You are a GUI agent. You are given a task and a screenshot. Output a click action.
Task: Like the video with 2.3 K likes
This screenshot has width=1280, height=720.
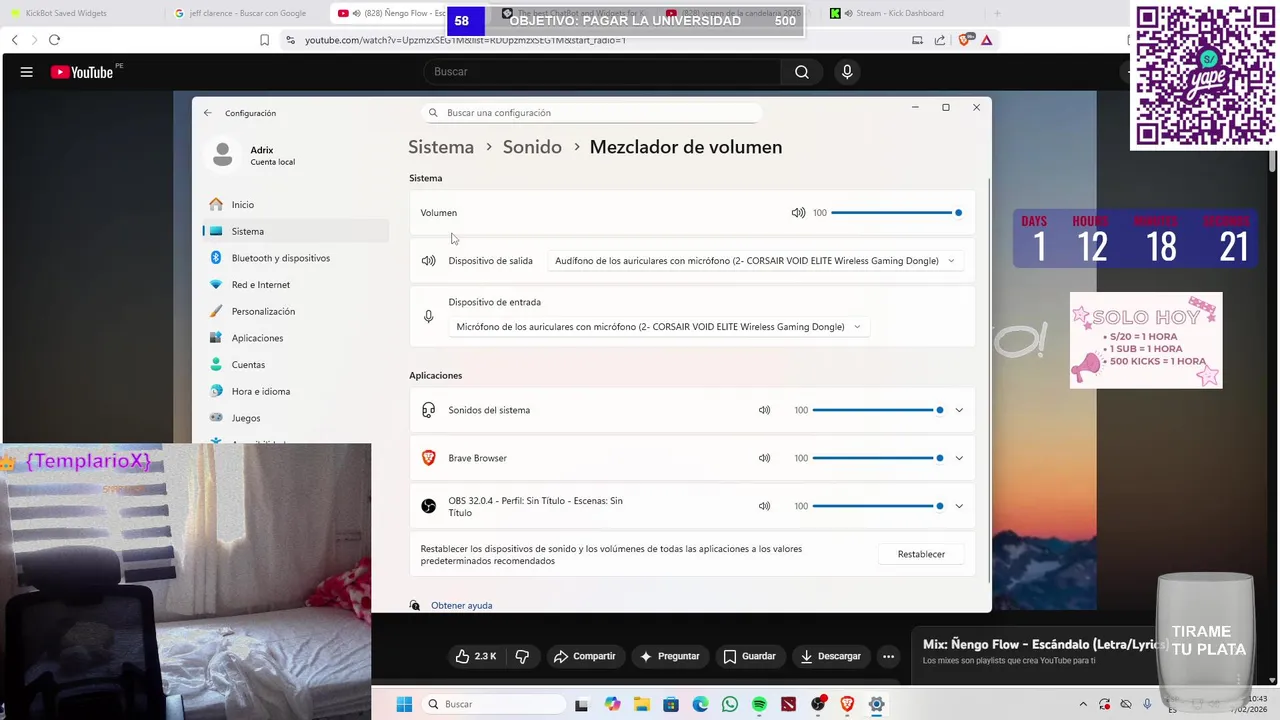click(476, 656)
